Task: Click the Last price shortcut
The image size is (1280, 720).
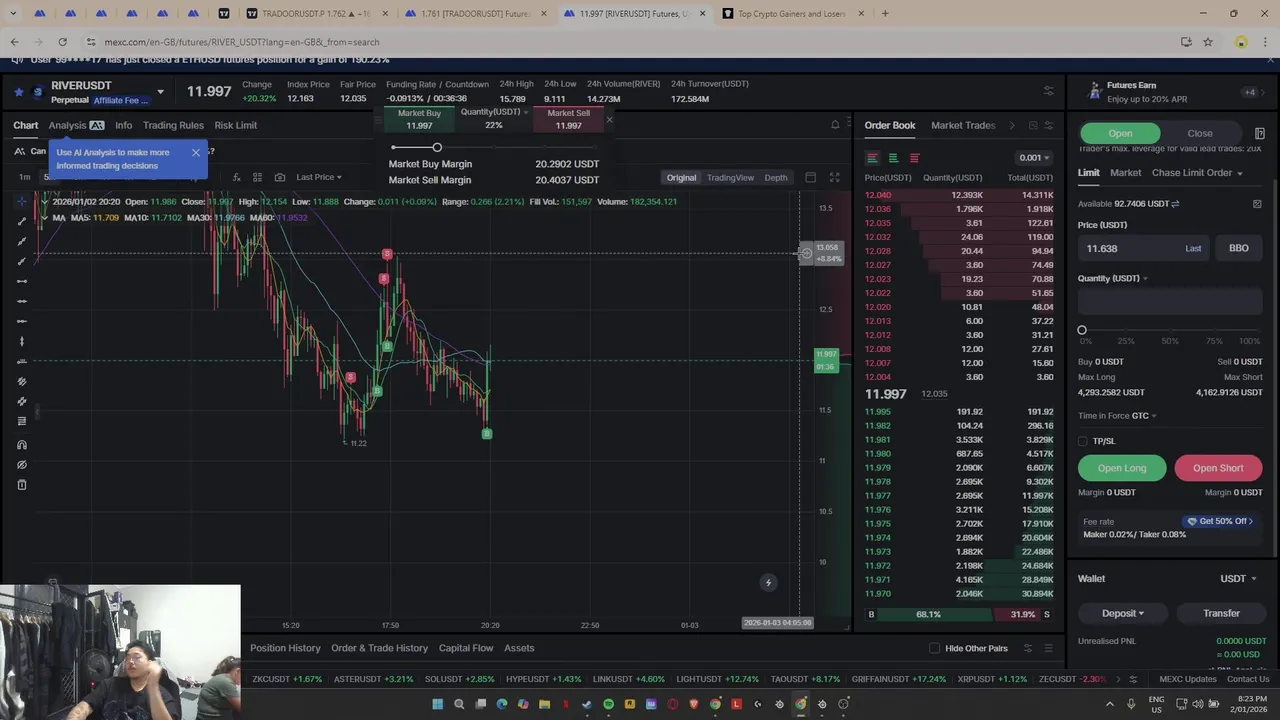Action: pos(1193,248)
